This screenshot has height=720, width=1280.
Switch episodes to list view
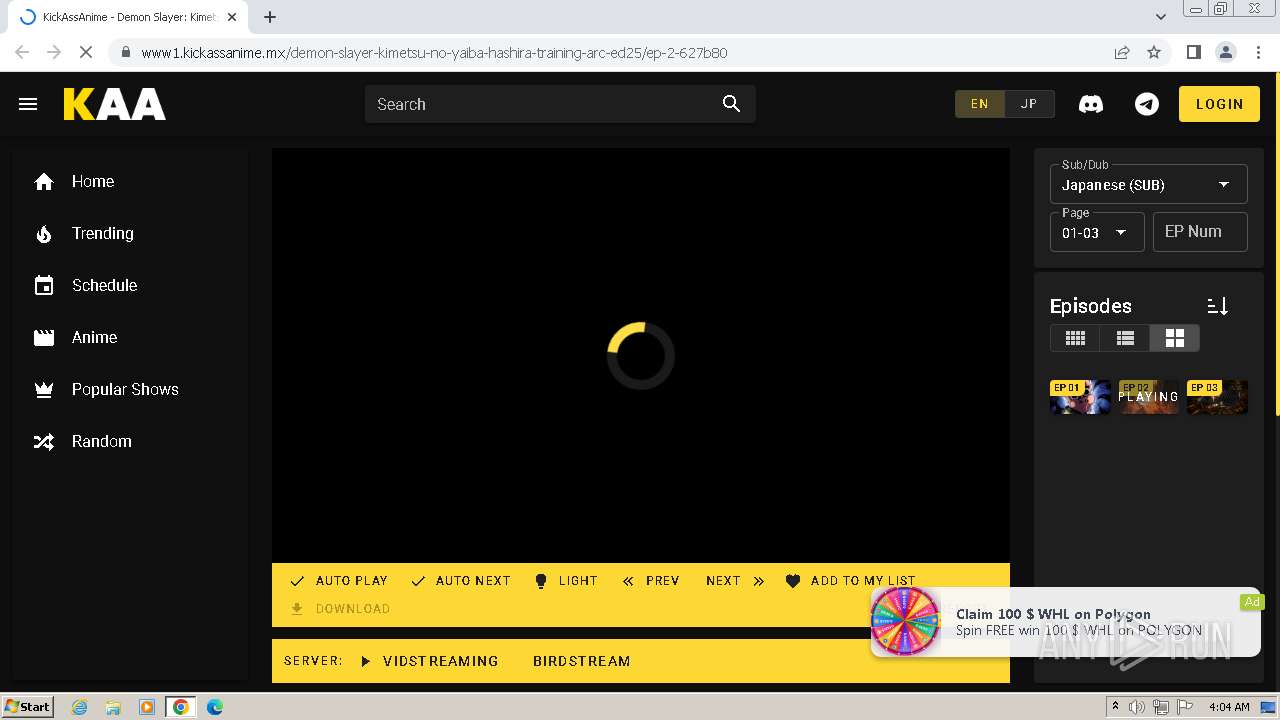pos(1125,338)
